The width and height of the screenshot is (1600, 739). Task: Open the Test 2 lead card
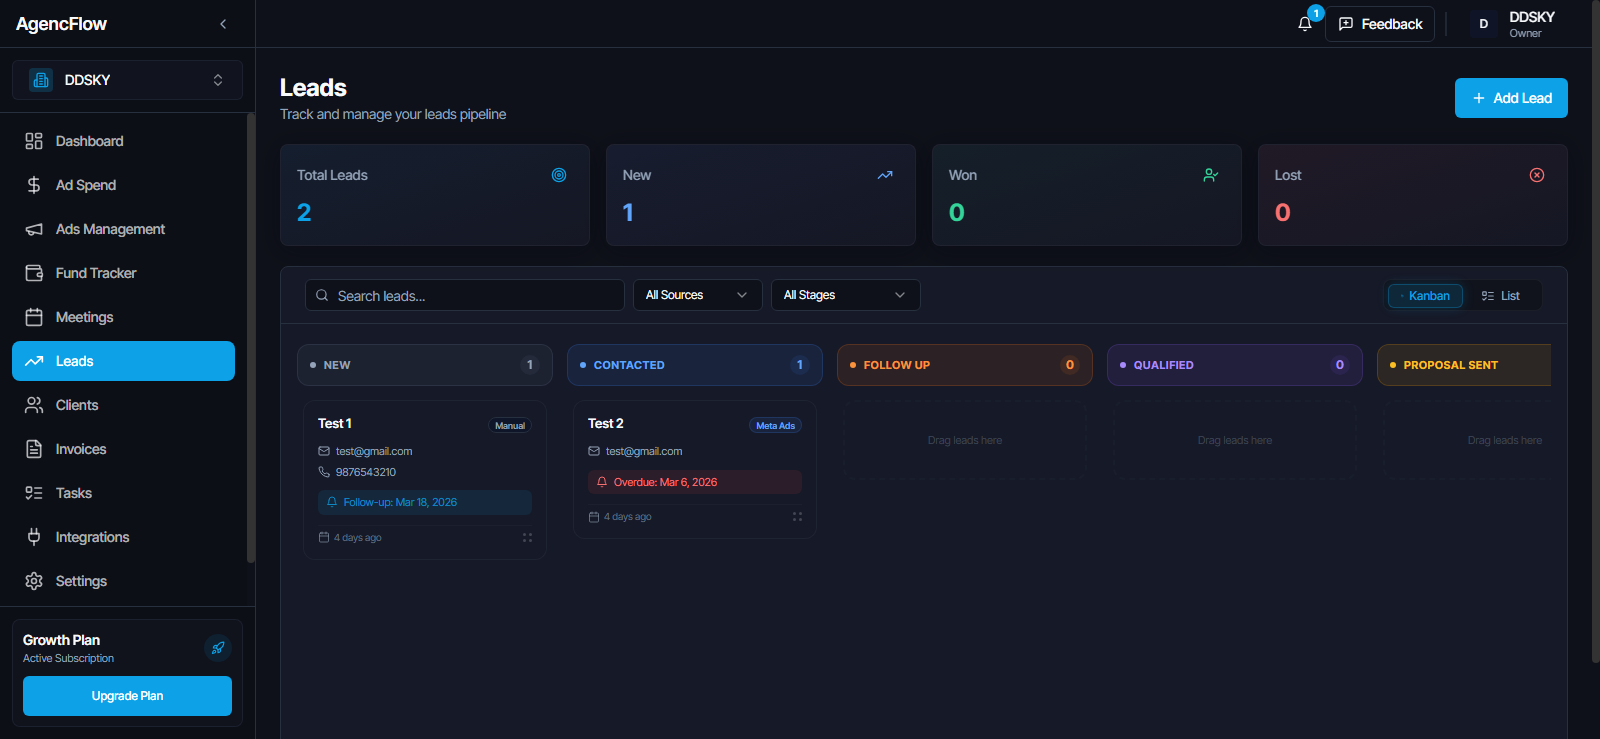(695, 470)
